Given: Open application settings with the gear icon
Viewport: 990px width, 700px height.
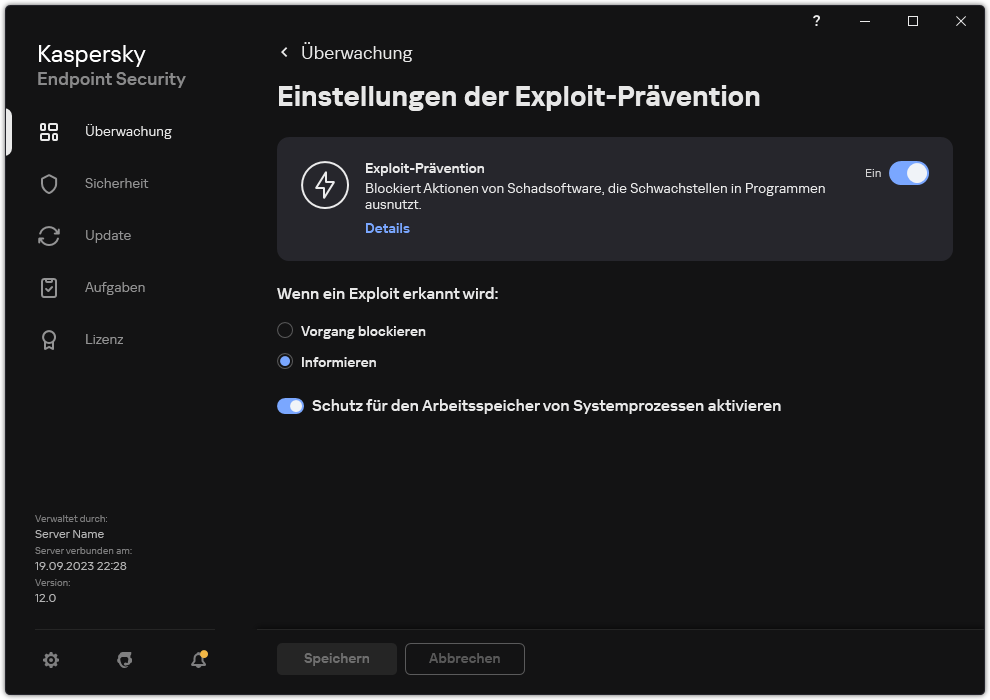Looking at the screenshot, I should coord(50,660).
